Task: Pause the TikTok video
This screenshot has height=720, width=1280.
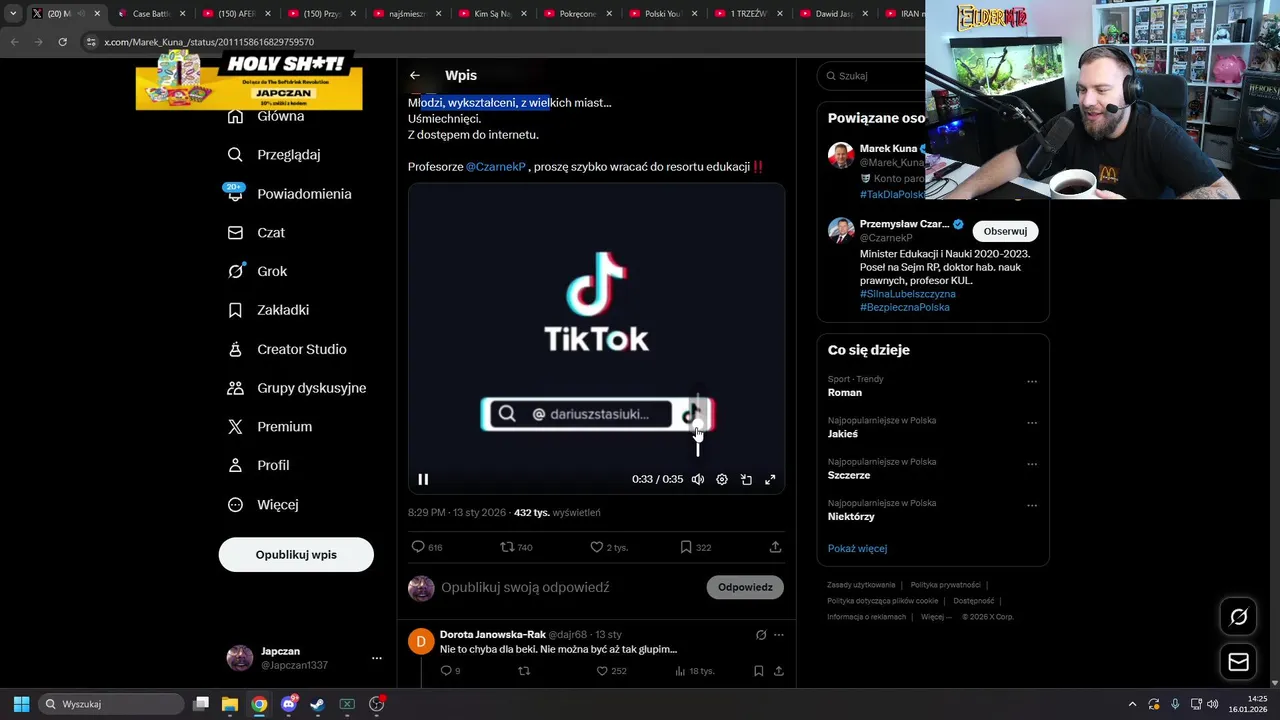Action: (423, 480)
